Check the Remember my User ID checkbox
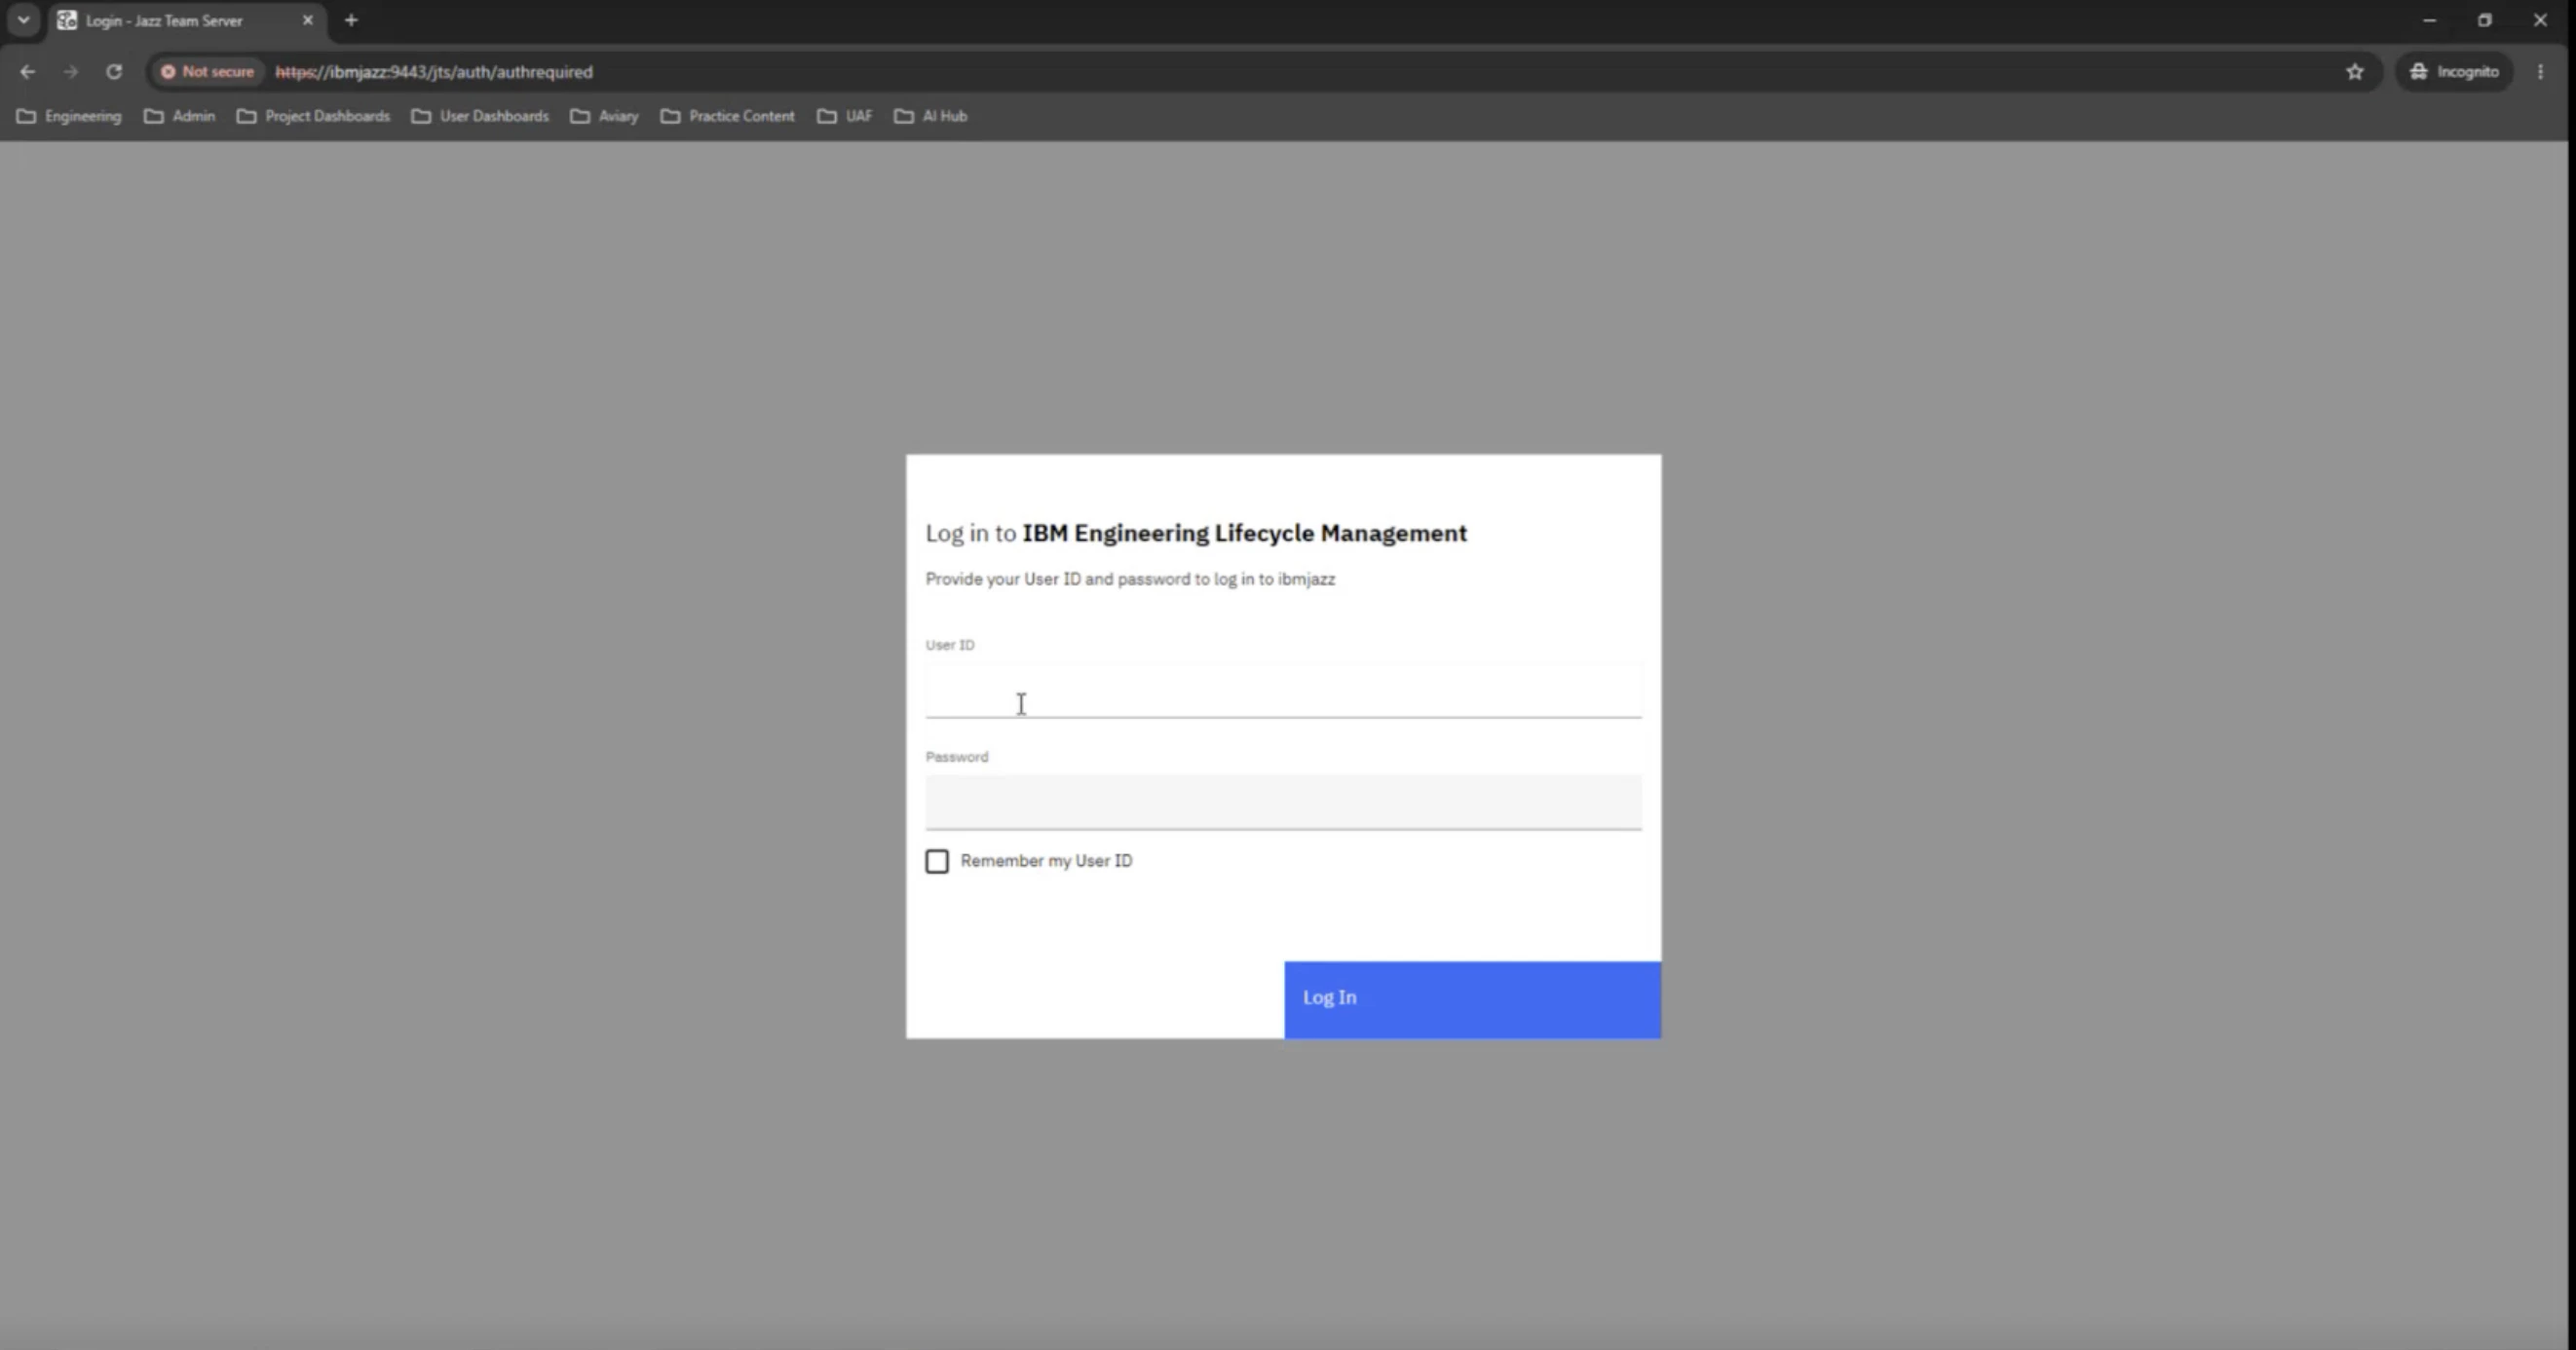 pyautogui.click(x=937, y=861)
